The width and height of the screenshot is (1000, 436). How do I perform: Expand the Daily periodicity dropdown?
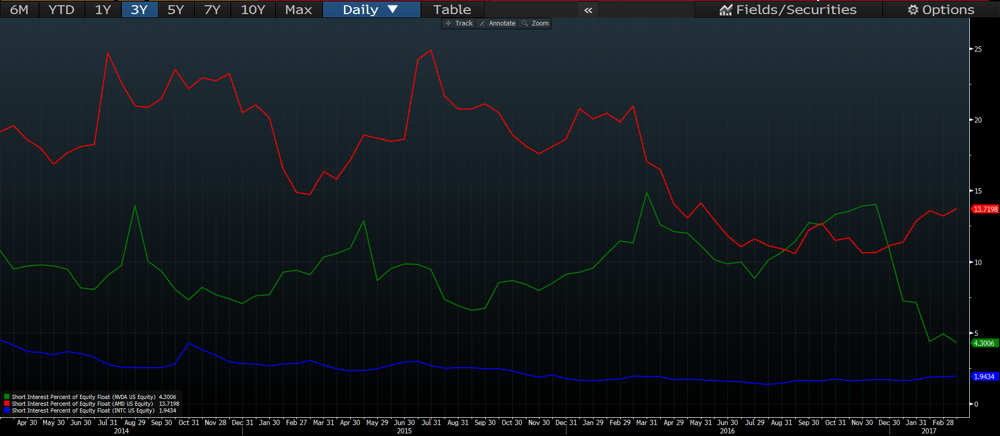point(370,10)
